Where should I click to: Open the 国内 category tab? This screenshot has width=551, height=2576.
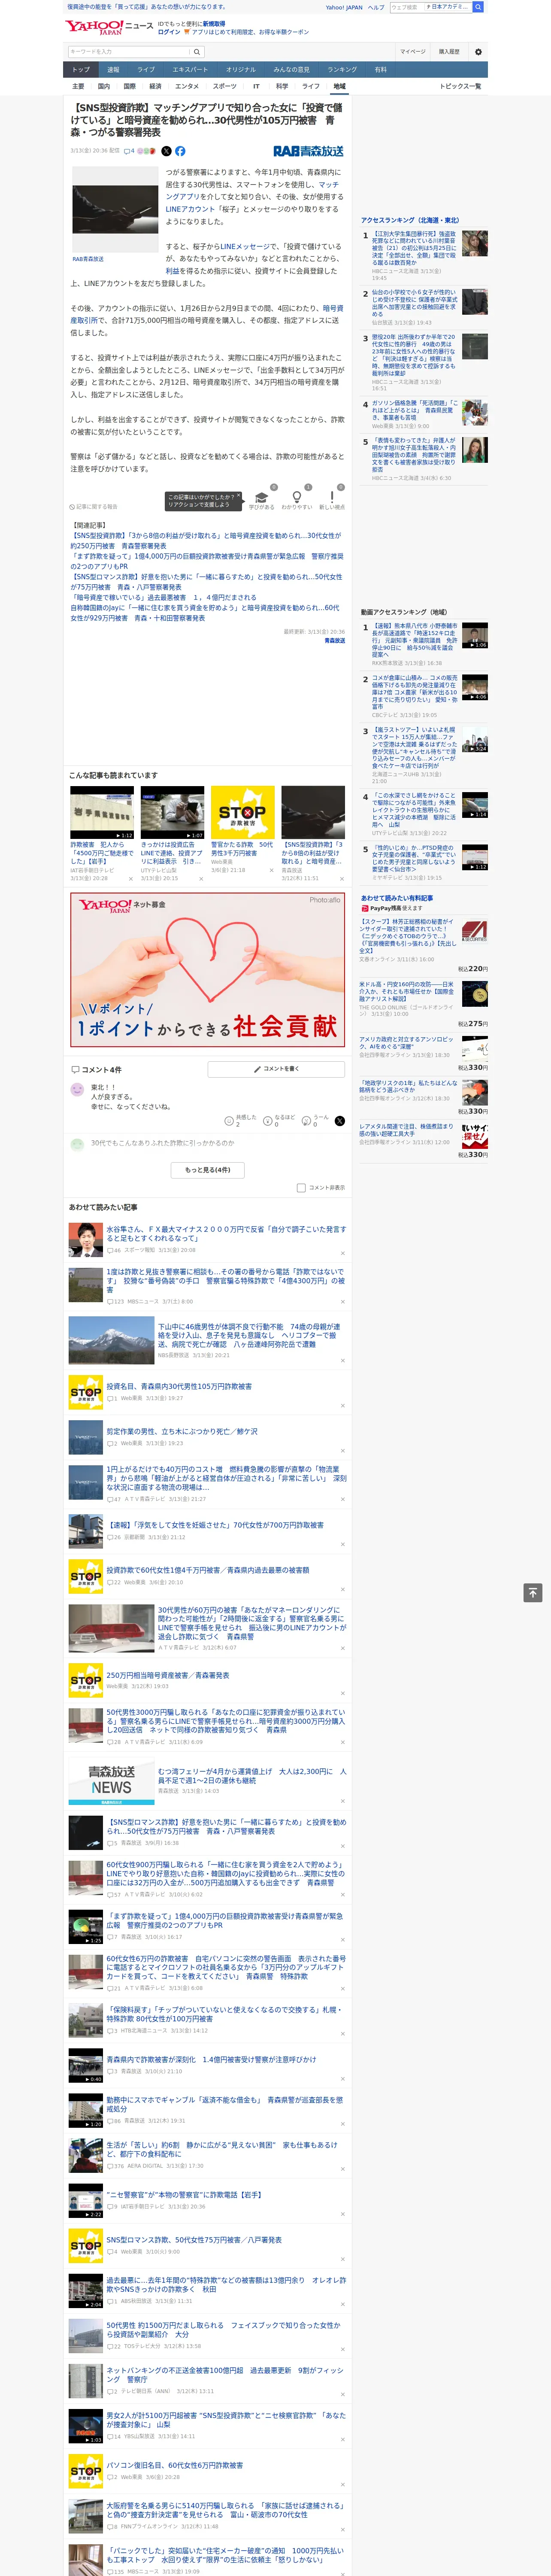click(x=104, y=86)
